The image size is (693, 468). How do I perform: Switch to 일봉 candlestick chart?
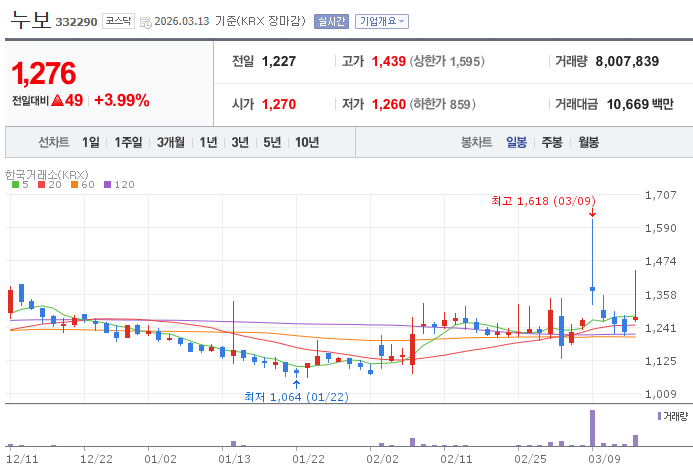coord(516,142)
